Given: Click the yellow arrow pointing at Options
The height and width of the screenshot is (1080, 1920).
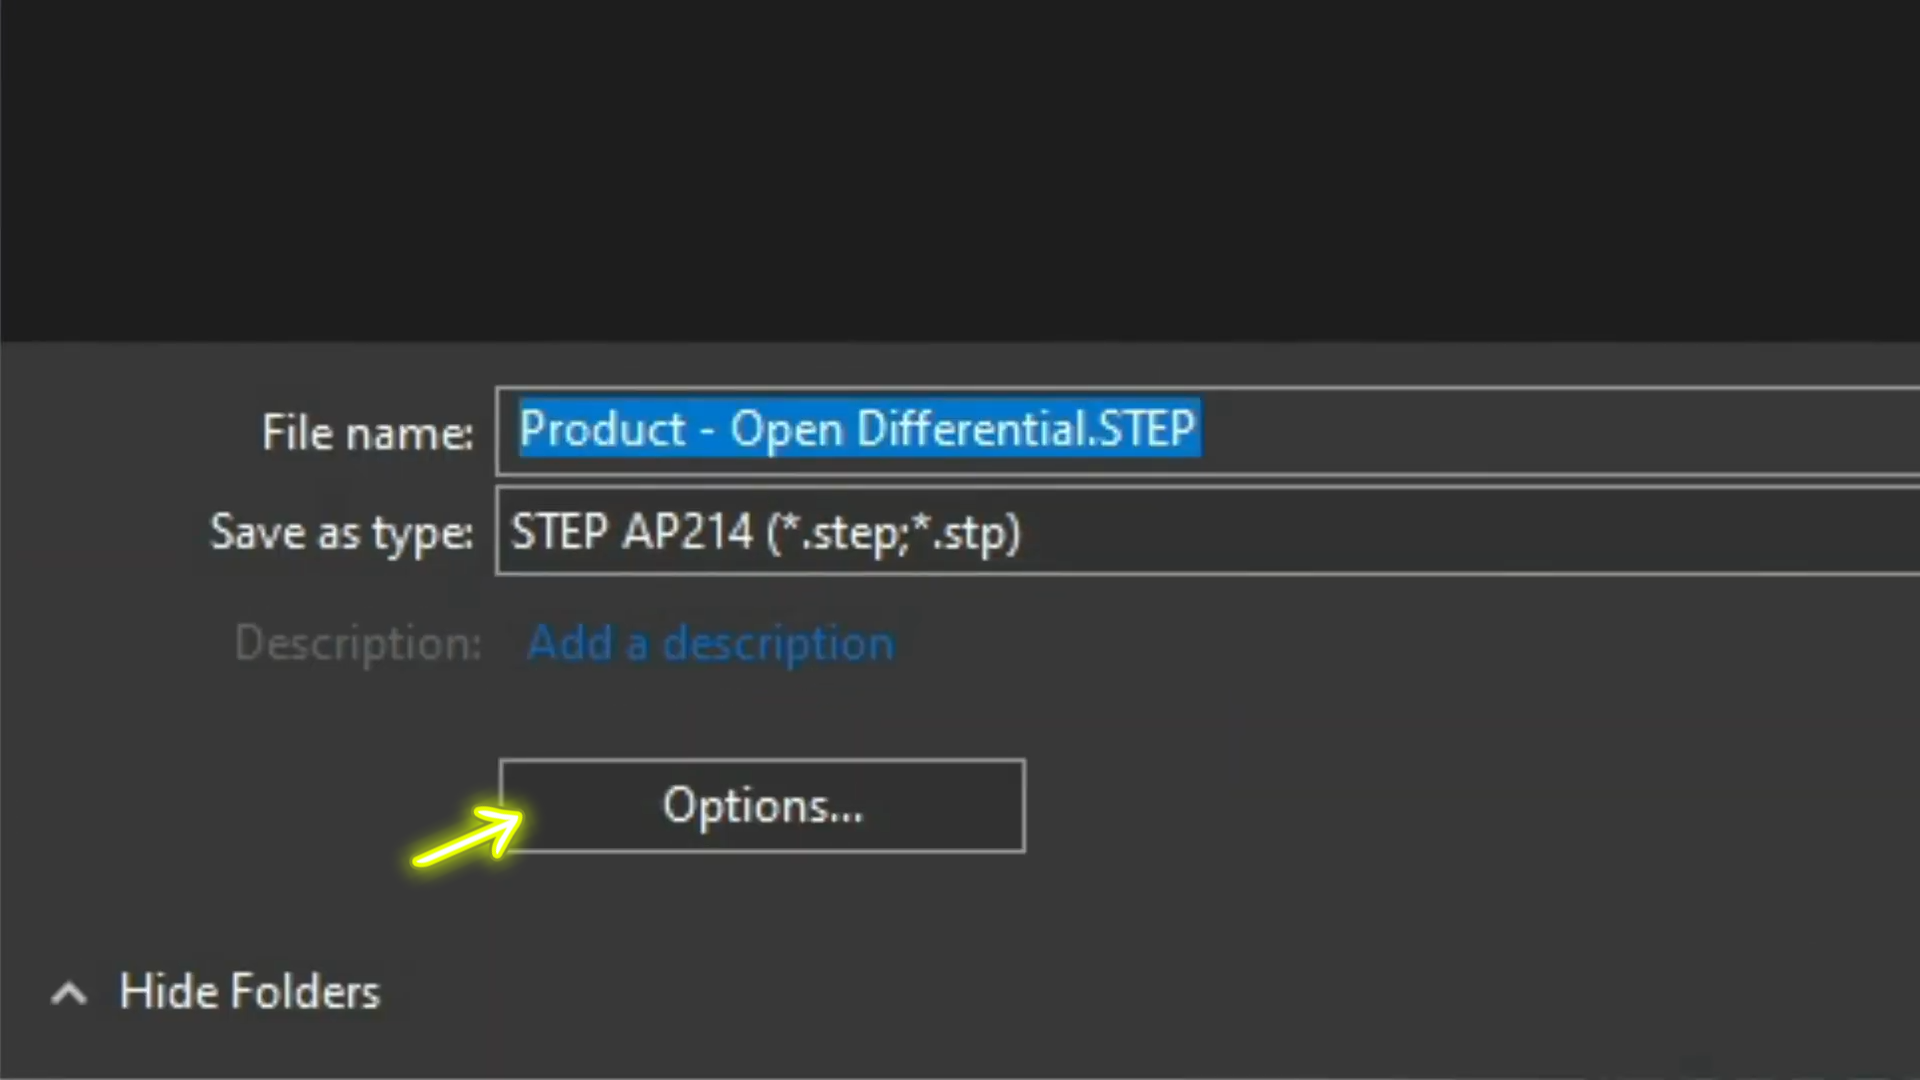Looking at the screenshot, I should pos(467,836).
